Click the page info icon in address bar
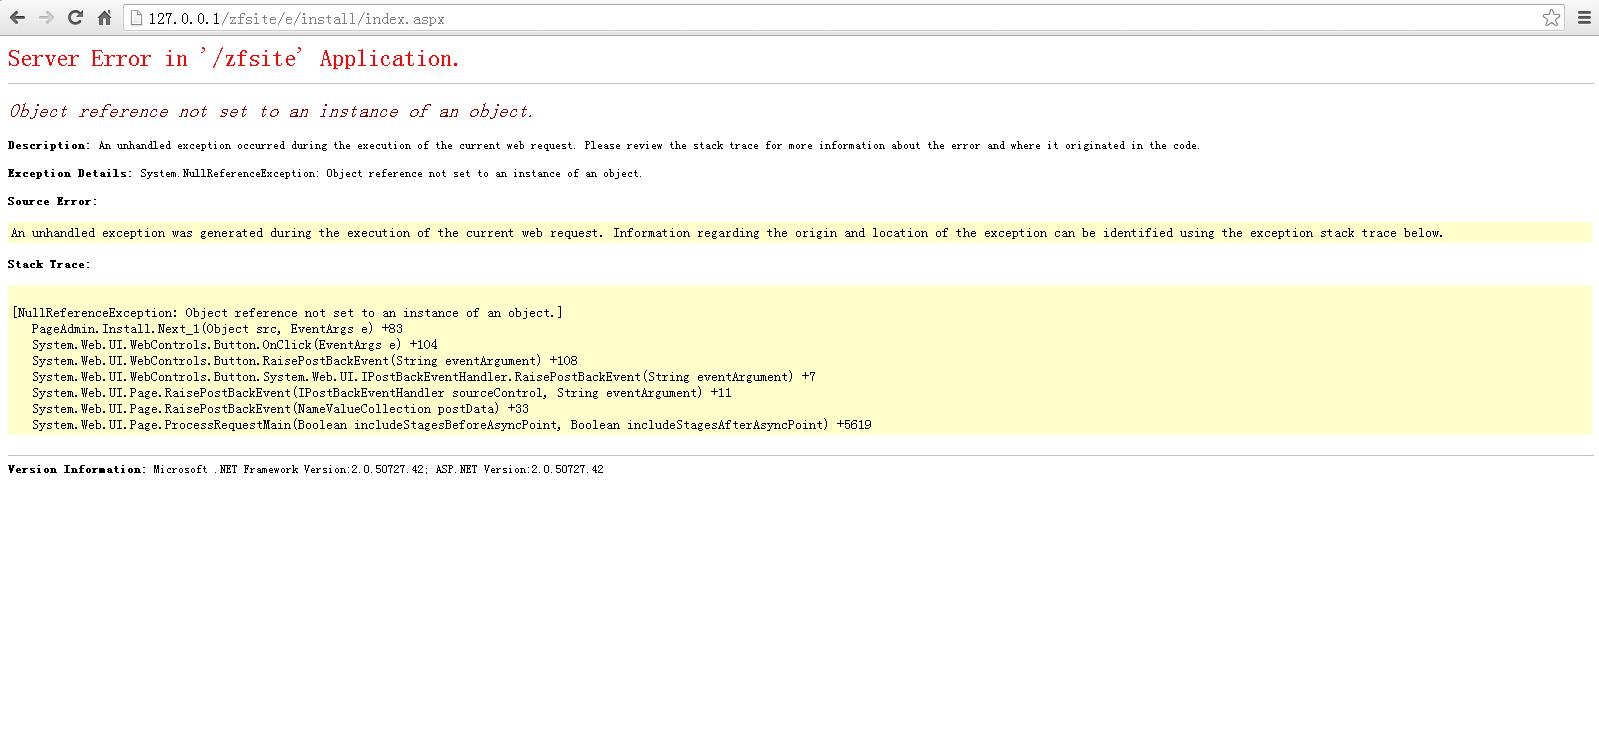Viewport: 1599px width, 730px height. [137, 19]
